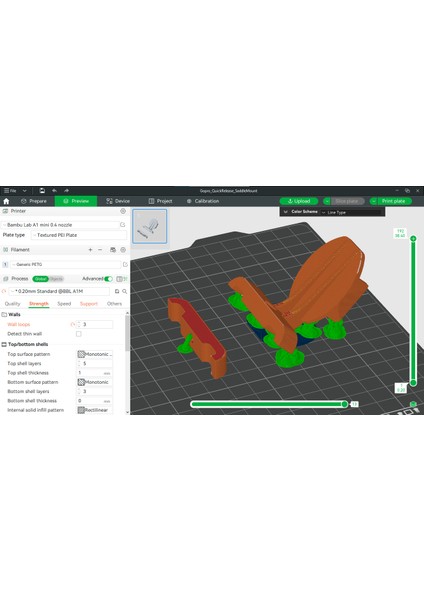Open printer settings gear icon
The height and width of the screenshot is (600, 424).
pos(123,211)
